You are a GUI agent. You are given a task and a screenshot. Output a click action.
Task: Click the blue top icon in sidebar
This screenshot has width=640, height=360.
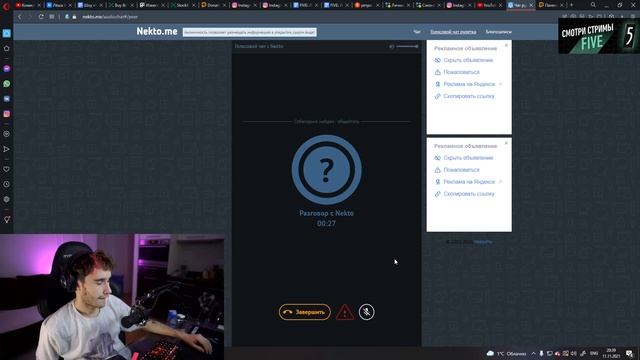pyautogui.click(x=7, y=33)
